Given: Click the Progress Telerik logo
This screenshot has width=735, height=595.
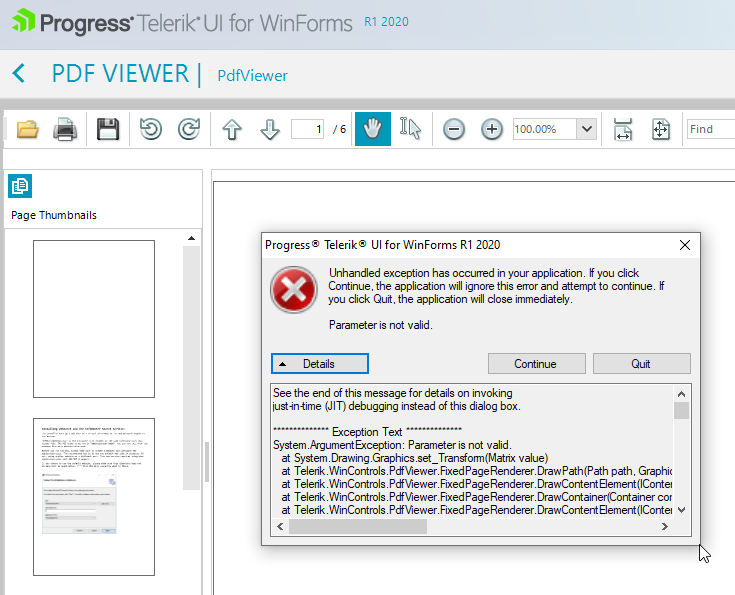Looking at the screenshot, I should (182, 23).
